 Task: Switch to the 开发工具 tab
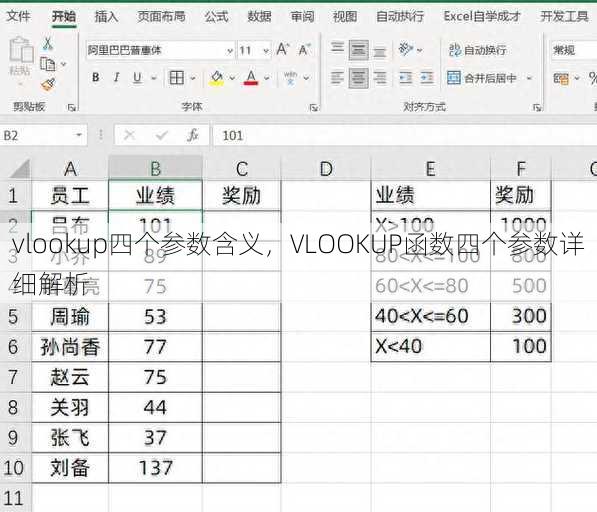click(x=565, y=16)
